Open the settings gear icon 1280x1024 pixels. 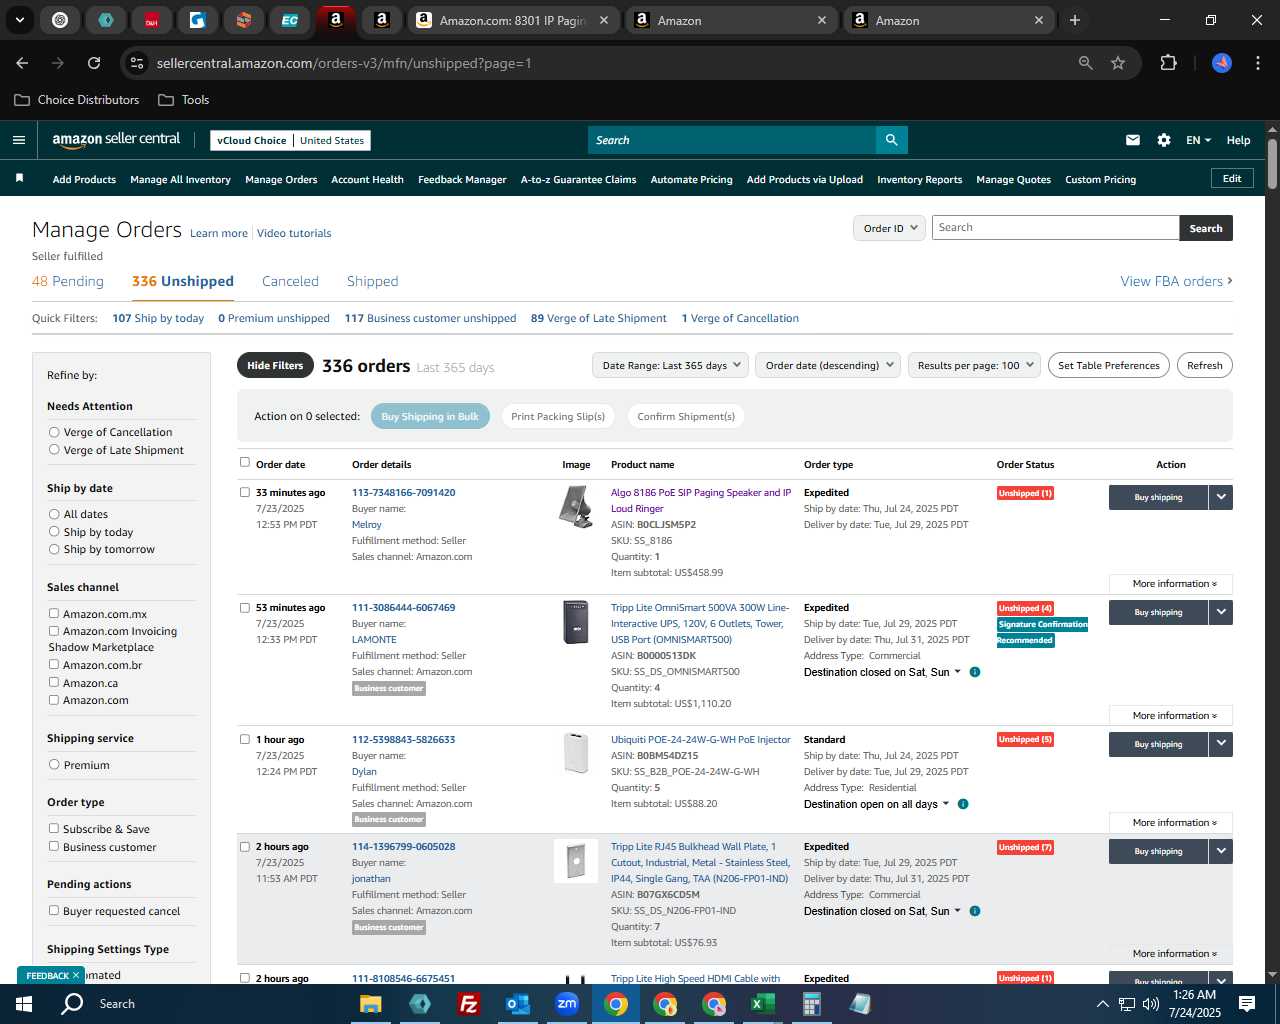pos(1164,140)
